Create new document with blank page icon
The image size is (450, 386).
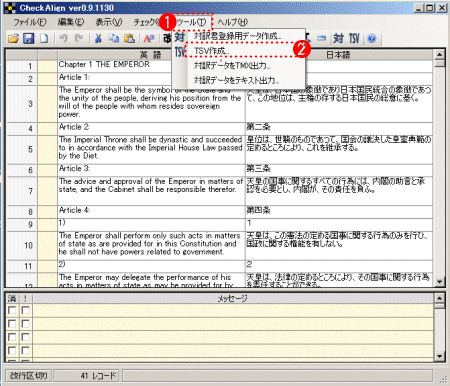click(44, 39)
